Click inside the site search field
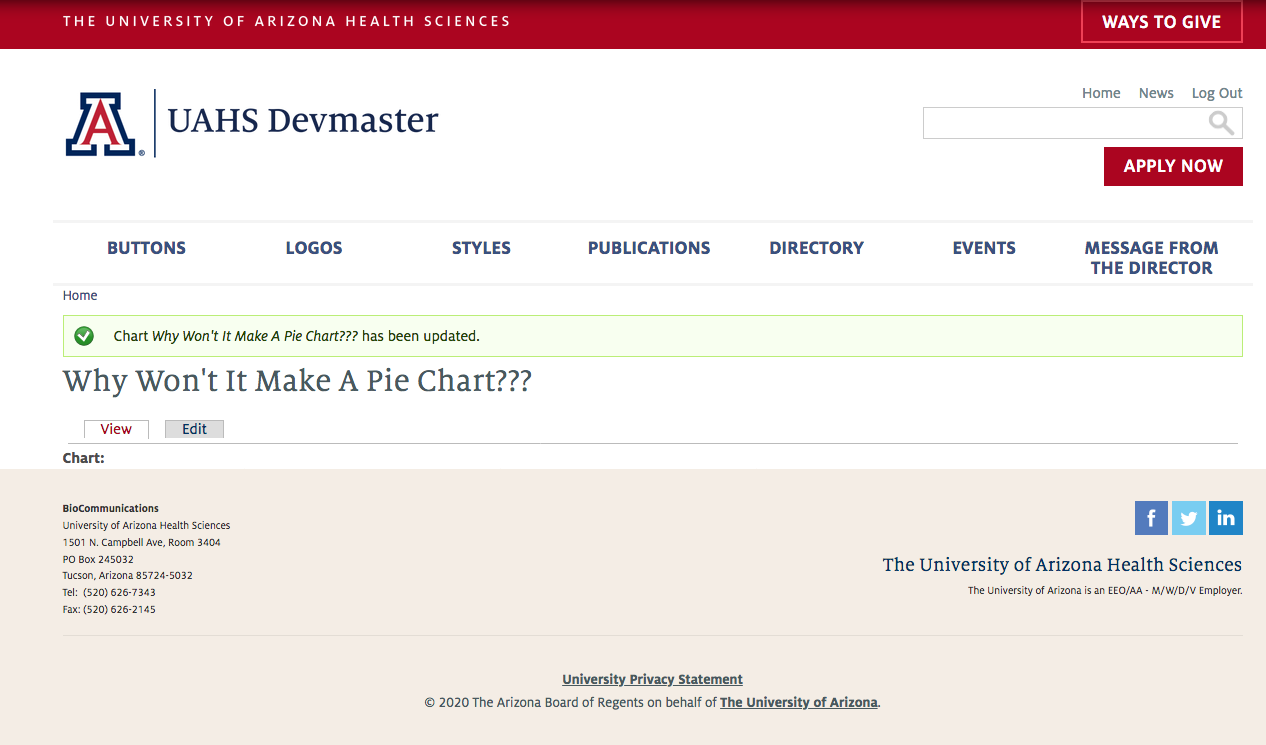 click(1064, 123)
